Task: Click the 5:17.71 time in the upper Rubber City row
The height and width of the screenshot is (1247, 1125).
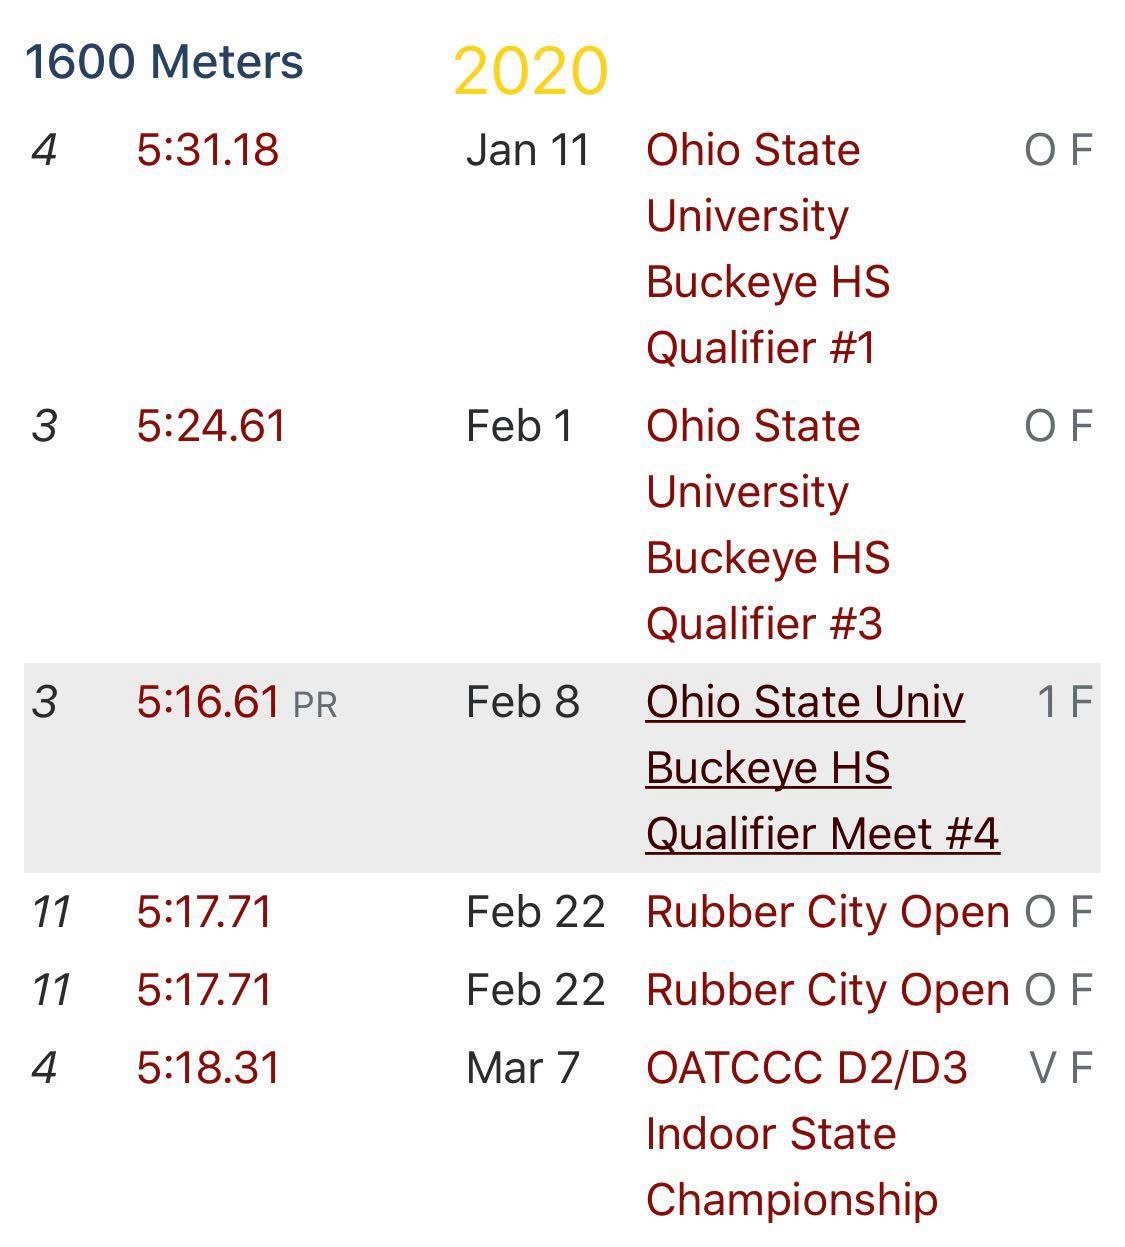Action: point(204,912)
